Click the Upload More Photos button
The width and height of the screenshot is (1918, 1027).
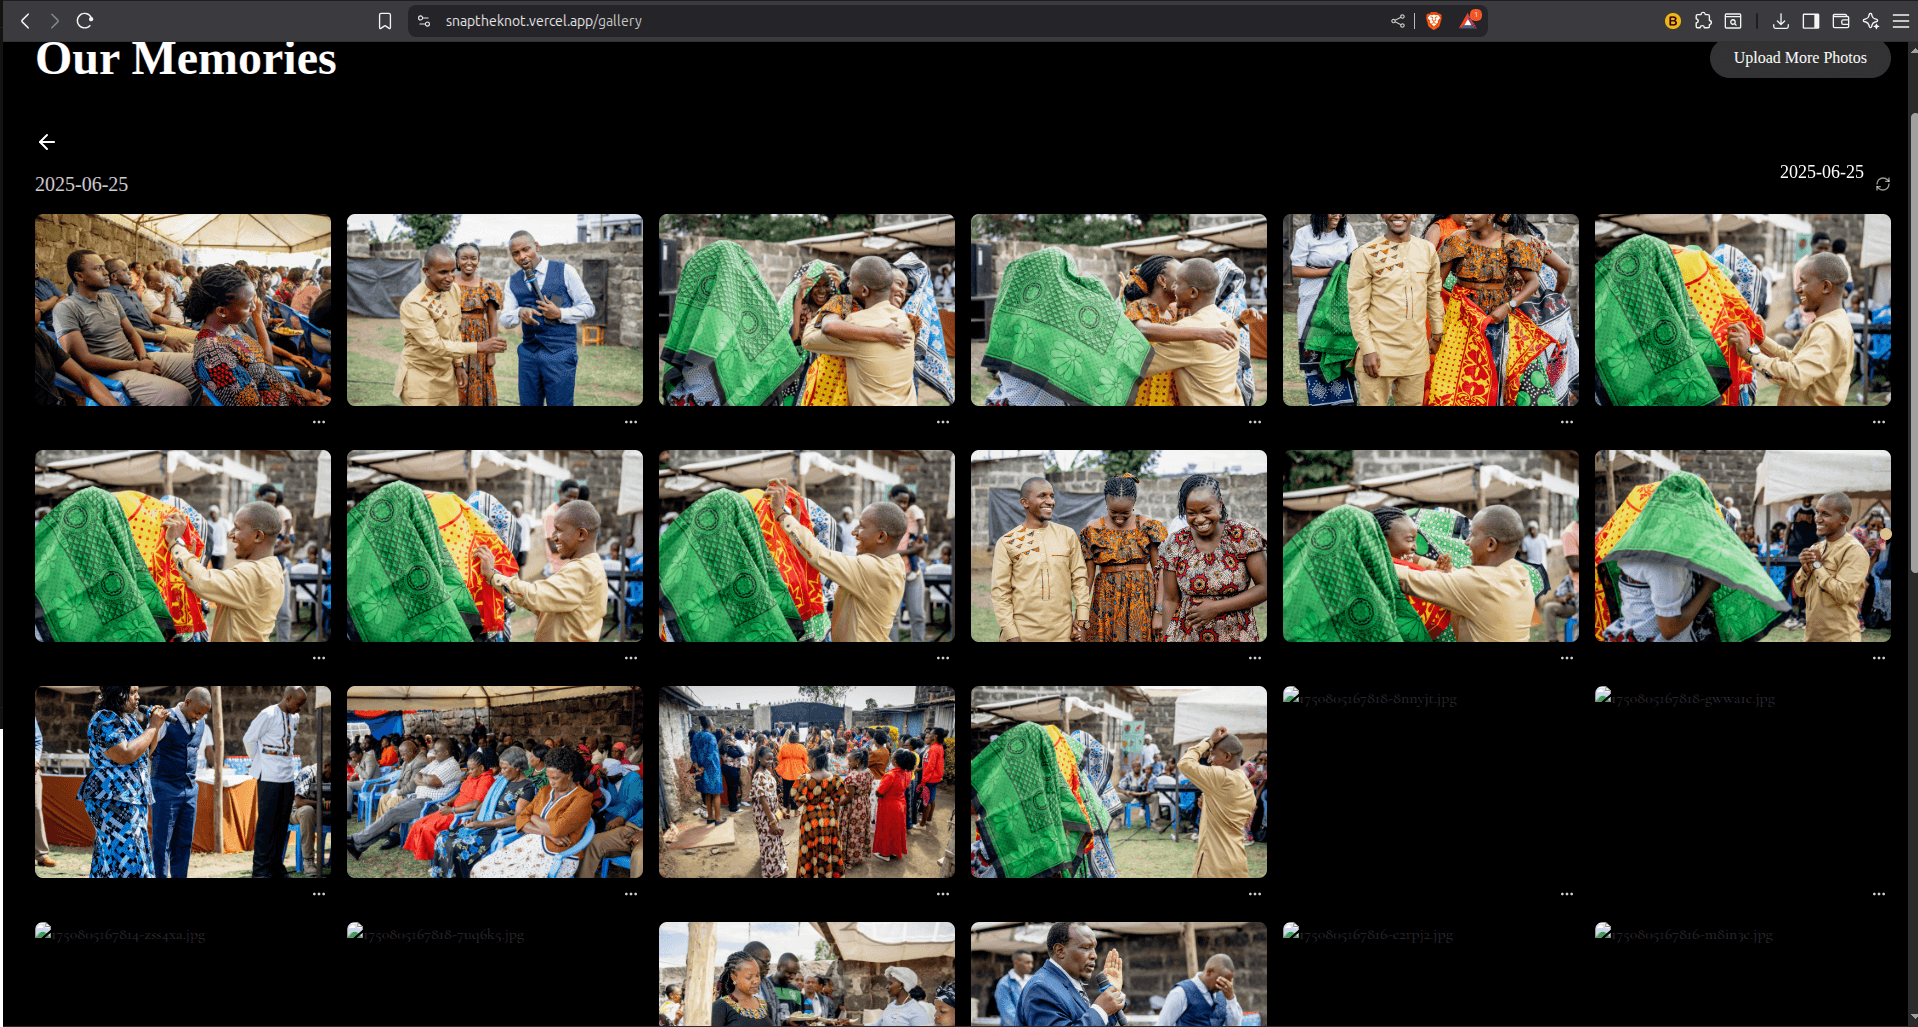[1799, 58]
